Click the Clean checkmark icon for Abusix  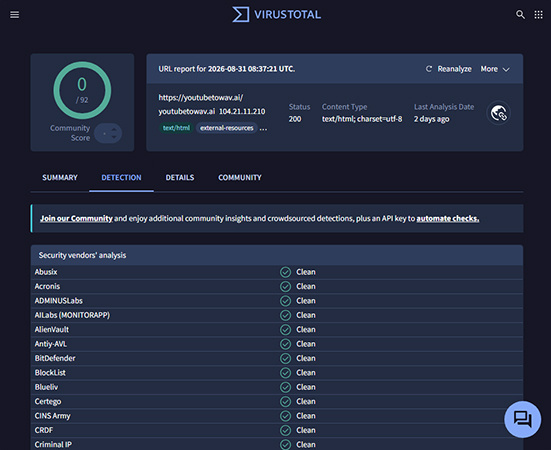click(285, 272)
